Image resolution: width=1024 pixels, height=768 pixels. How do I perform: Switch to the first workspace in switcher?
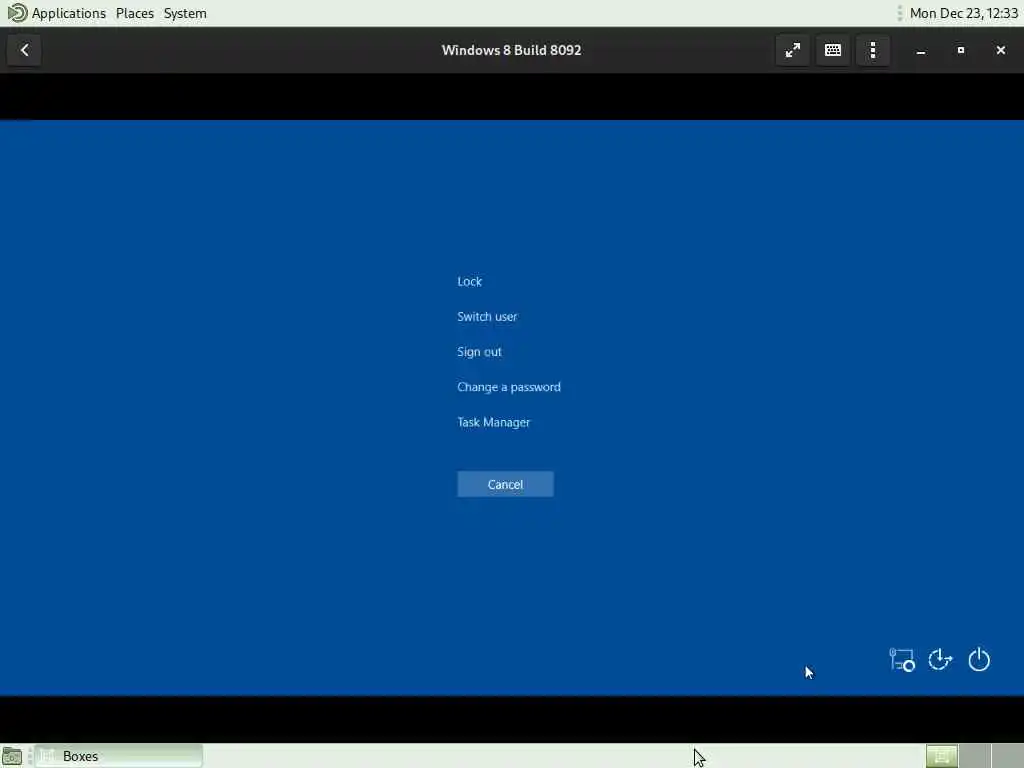tap(942, 756)
